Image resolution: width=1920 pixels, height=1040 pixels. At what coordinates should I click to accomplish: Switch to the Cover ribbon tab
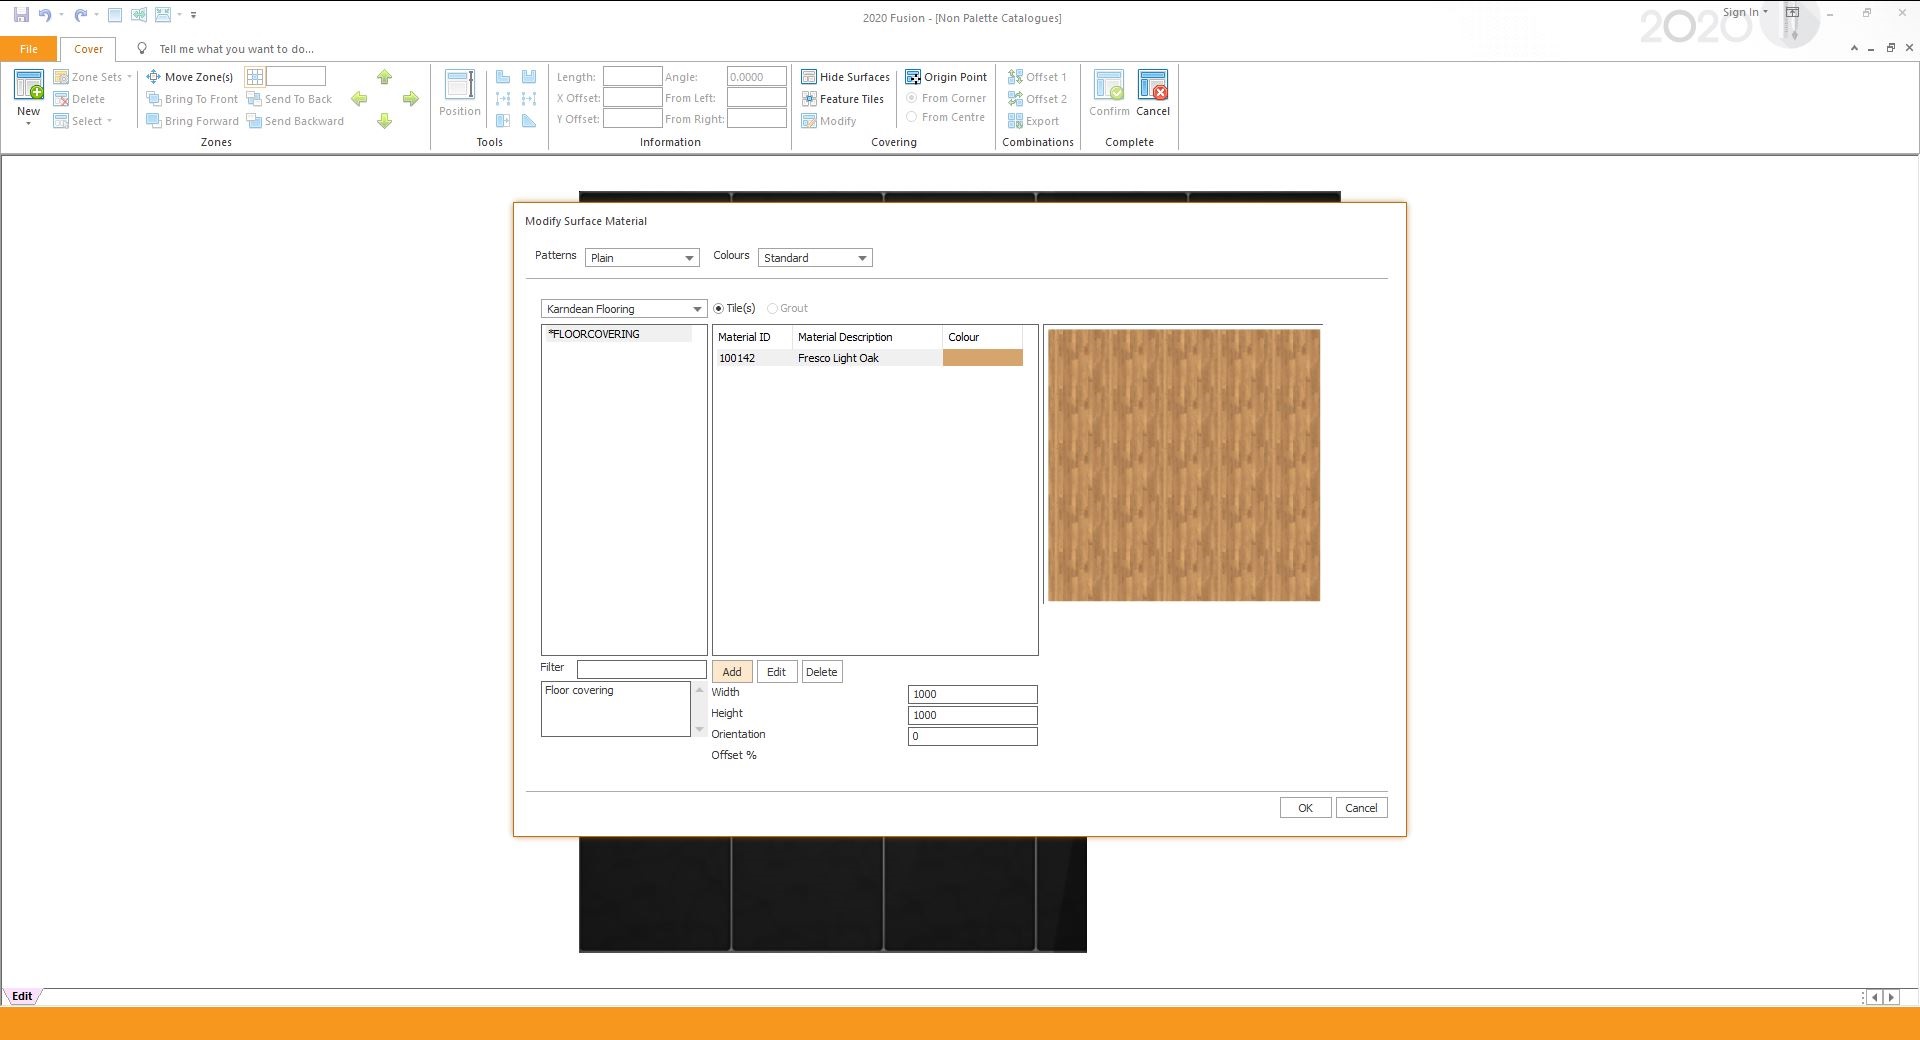coord(88,49)
